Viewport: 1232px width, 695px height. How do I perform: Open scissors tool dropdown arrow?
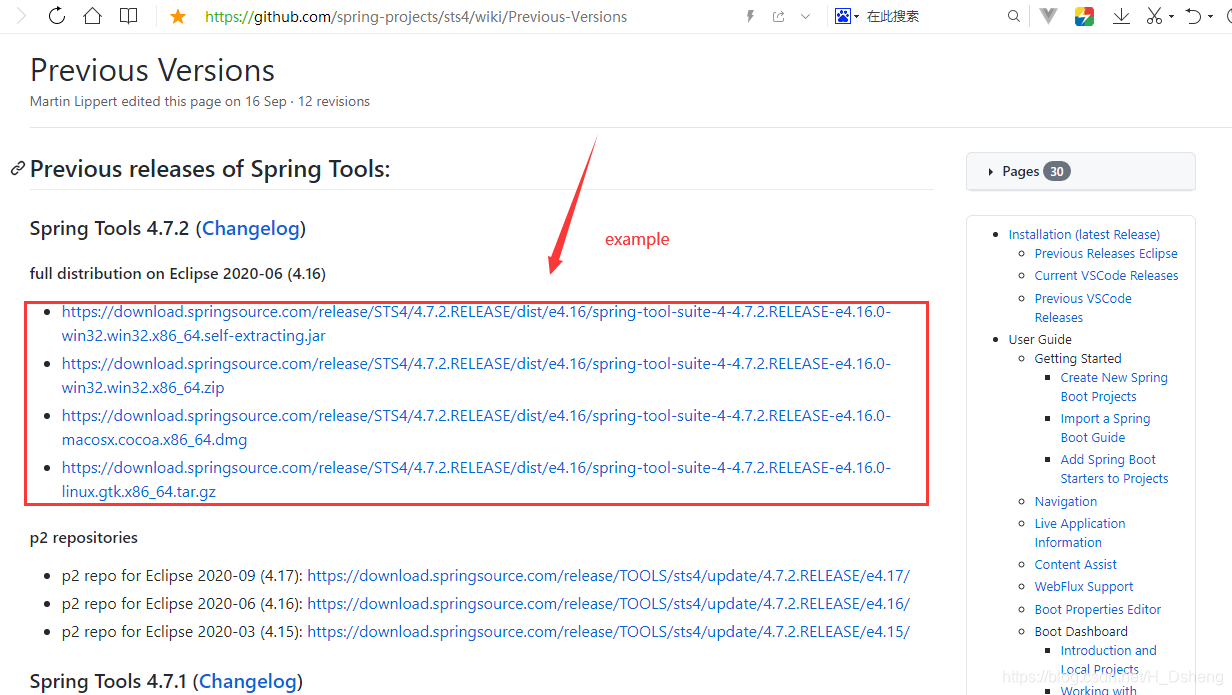1171,17
